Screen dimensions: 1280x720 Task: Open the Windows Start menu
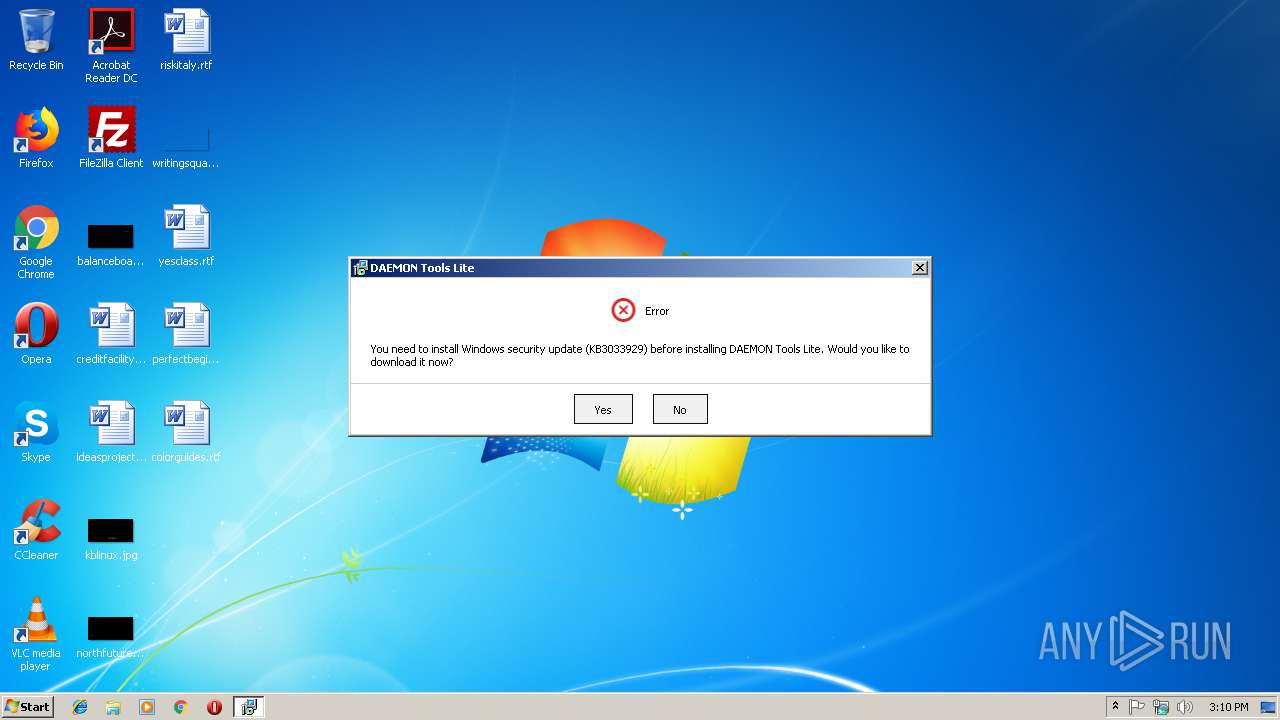coord(27,707)
